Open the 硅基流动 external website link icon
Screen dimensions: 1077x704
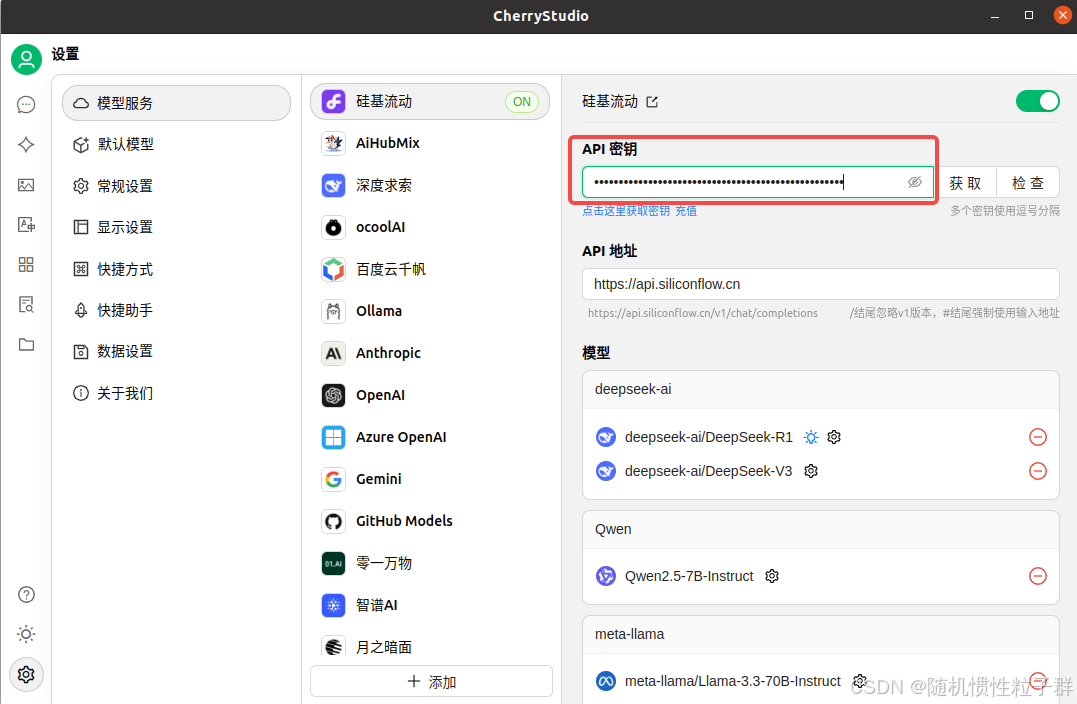(x=652, y=102)
